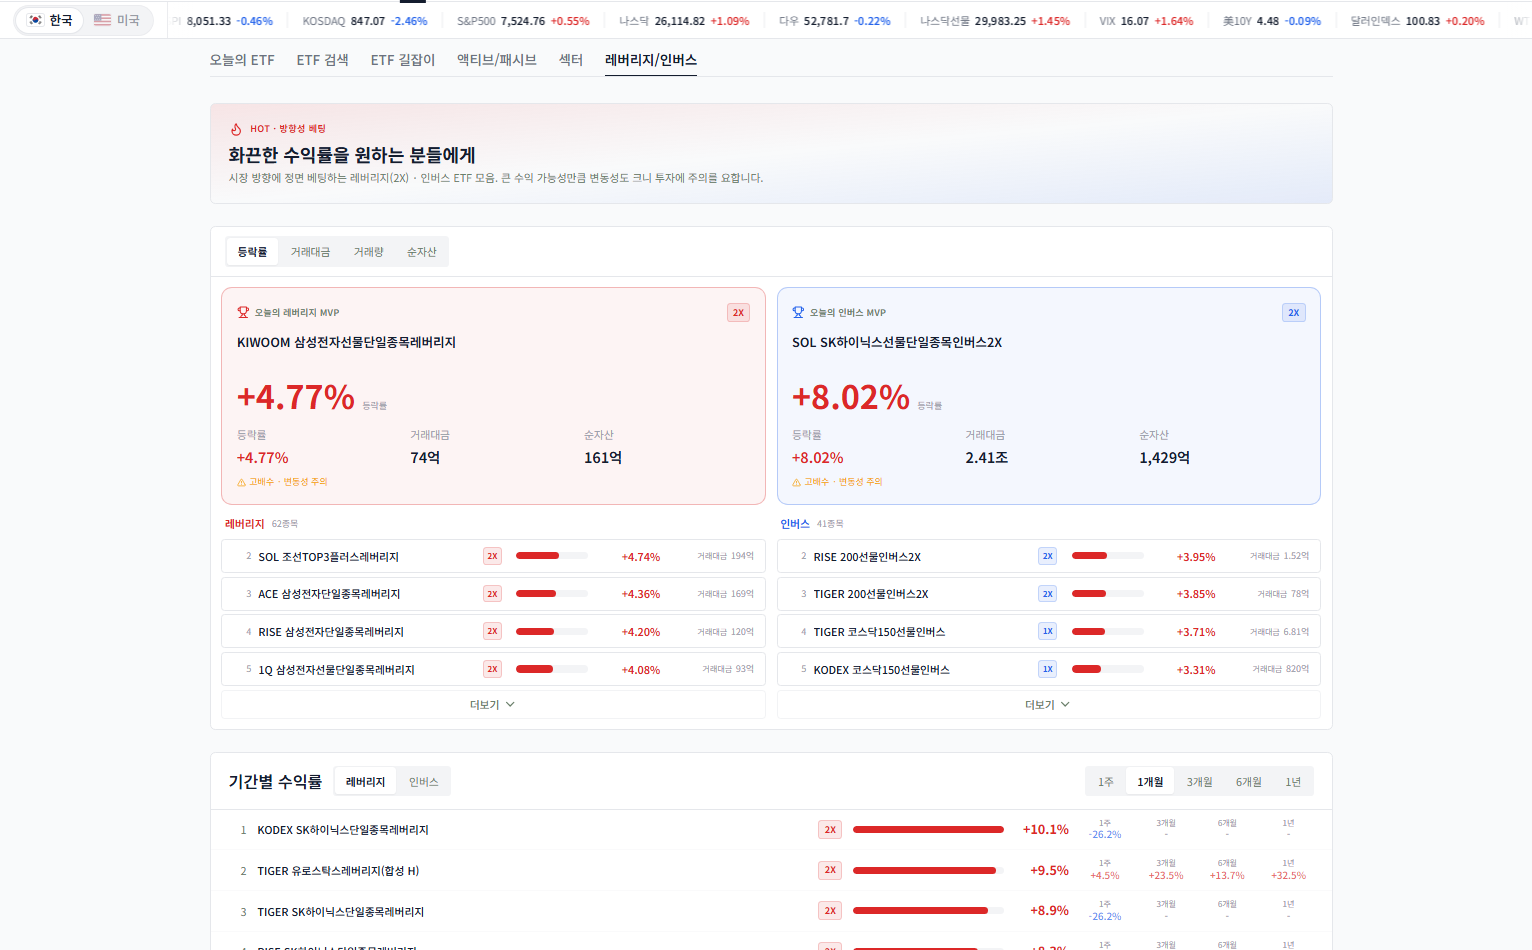Switch to Korea market flag toggle
Viewport: 1532px width, 950px height.
[50, 20]
